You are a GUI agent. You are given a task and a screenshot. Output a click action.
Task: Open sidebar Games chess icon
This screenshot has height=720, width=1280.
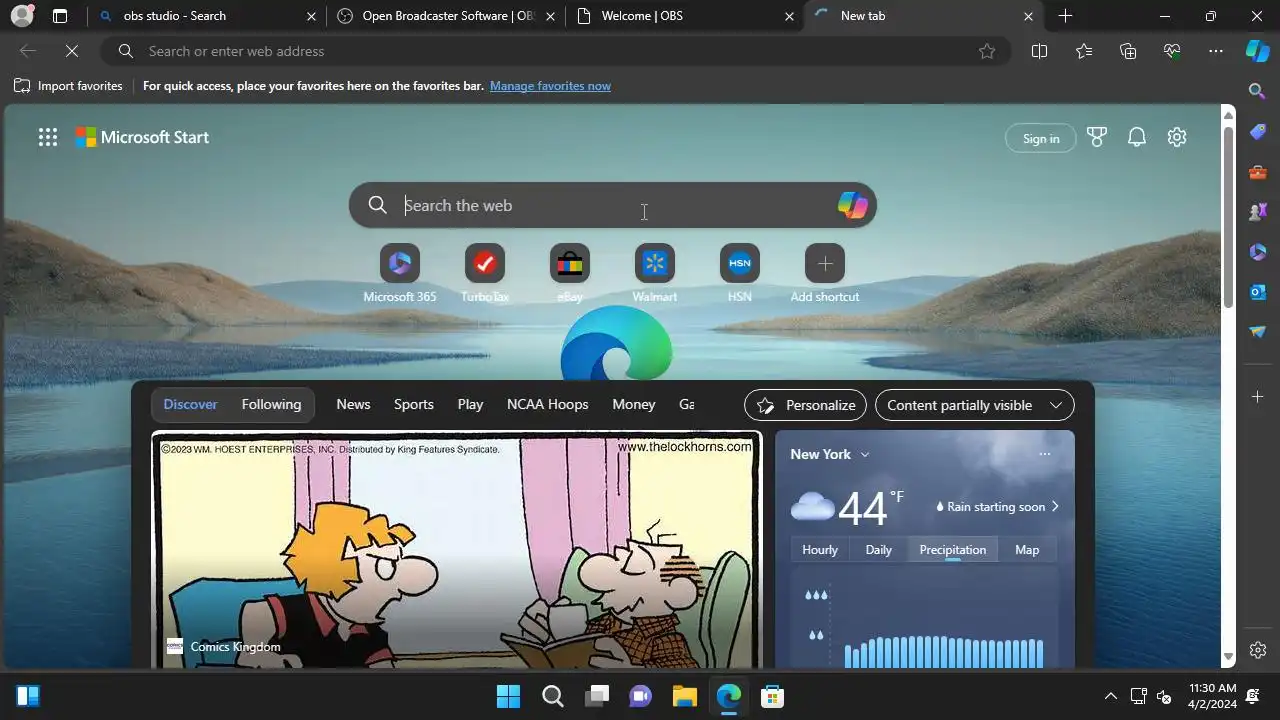pyautogui.click(x=1258, y=212)
